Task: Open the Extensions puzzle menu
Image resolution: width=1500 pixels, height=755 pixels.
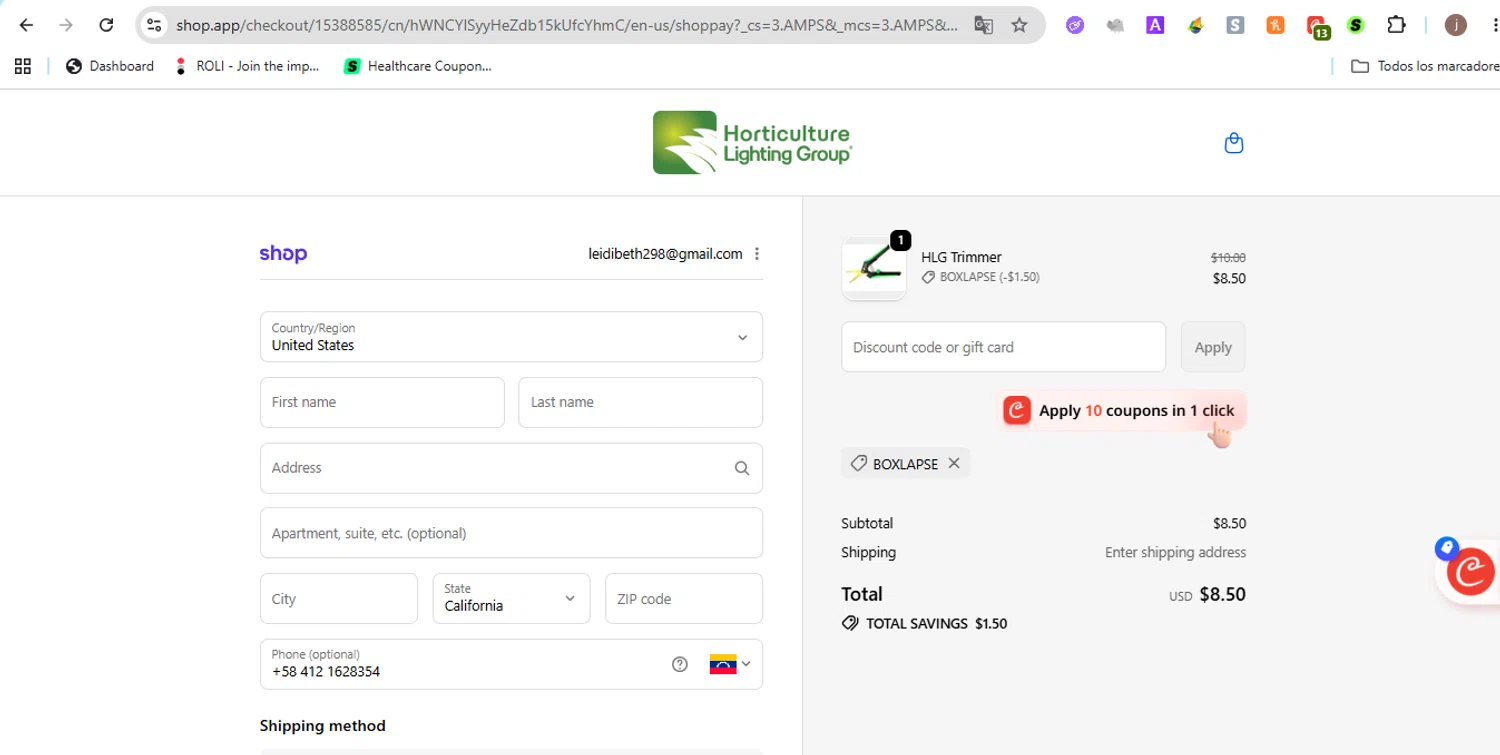Action: (1396, 25)
